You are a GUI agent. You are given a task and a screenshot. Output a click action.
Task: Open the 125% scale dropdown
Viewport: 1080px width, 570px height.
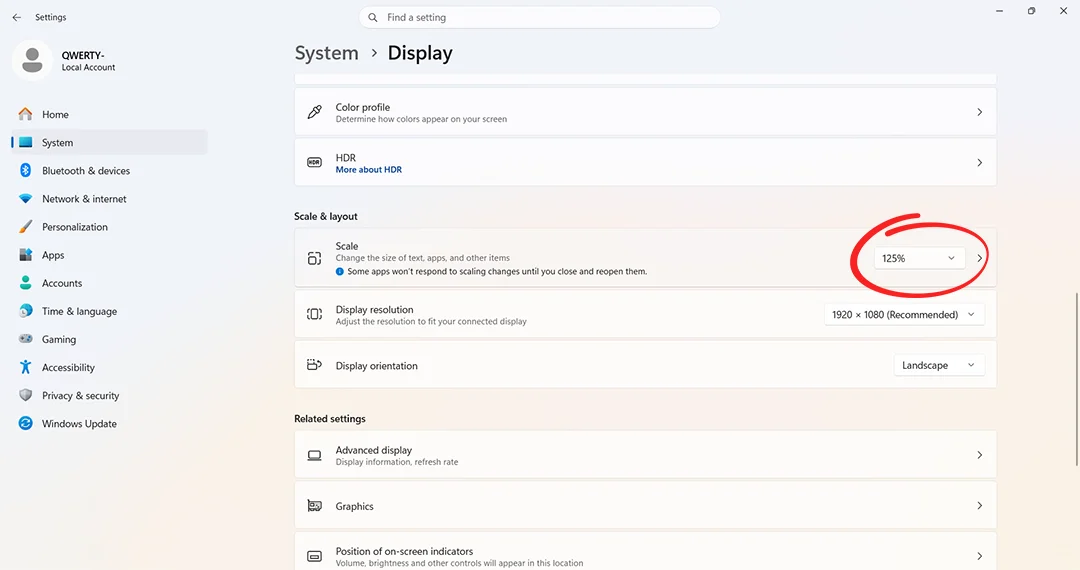tap(919, 258)
